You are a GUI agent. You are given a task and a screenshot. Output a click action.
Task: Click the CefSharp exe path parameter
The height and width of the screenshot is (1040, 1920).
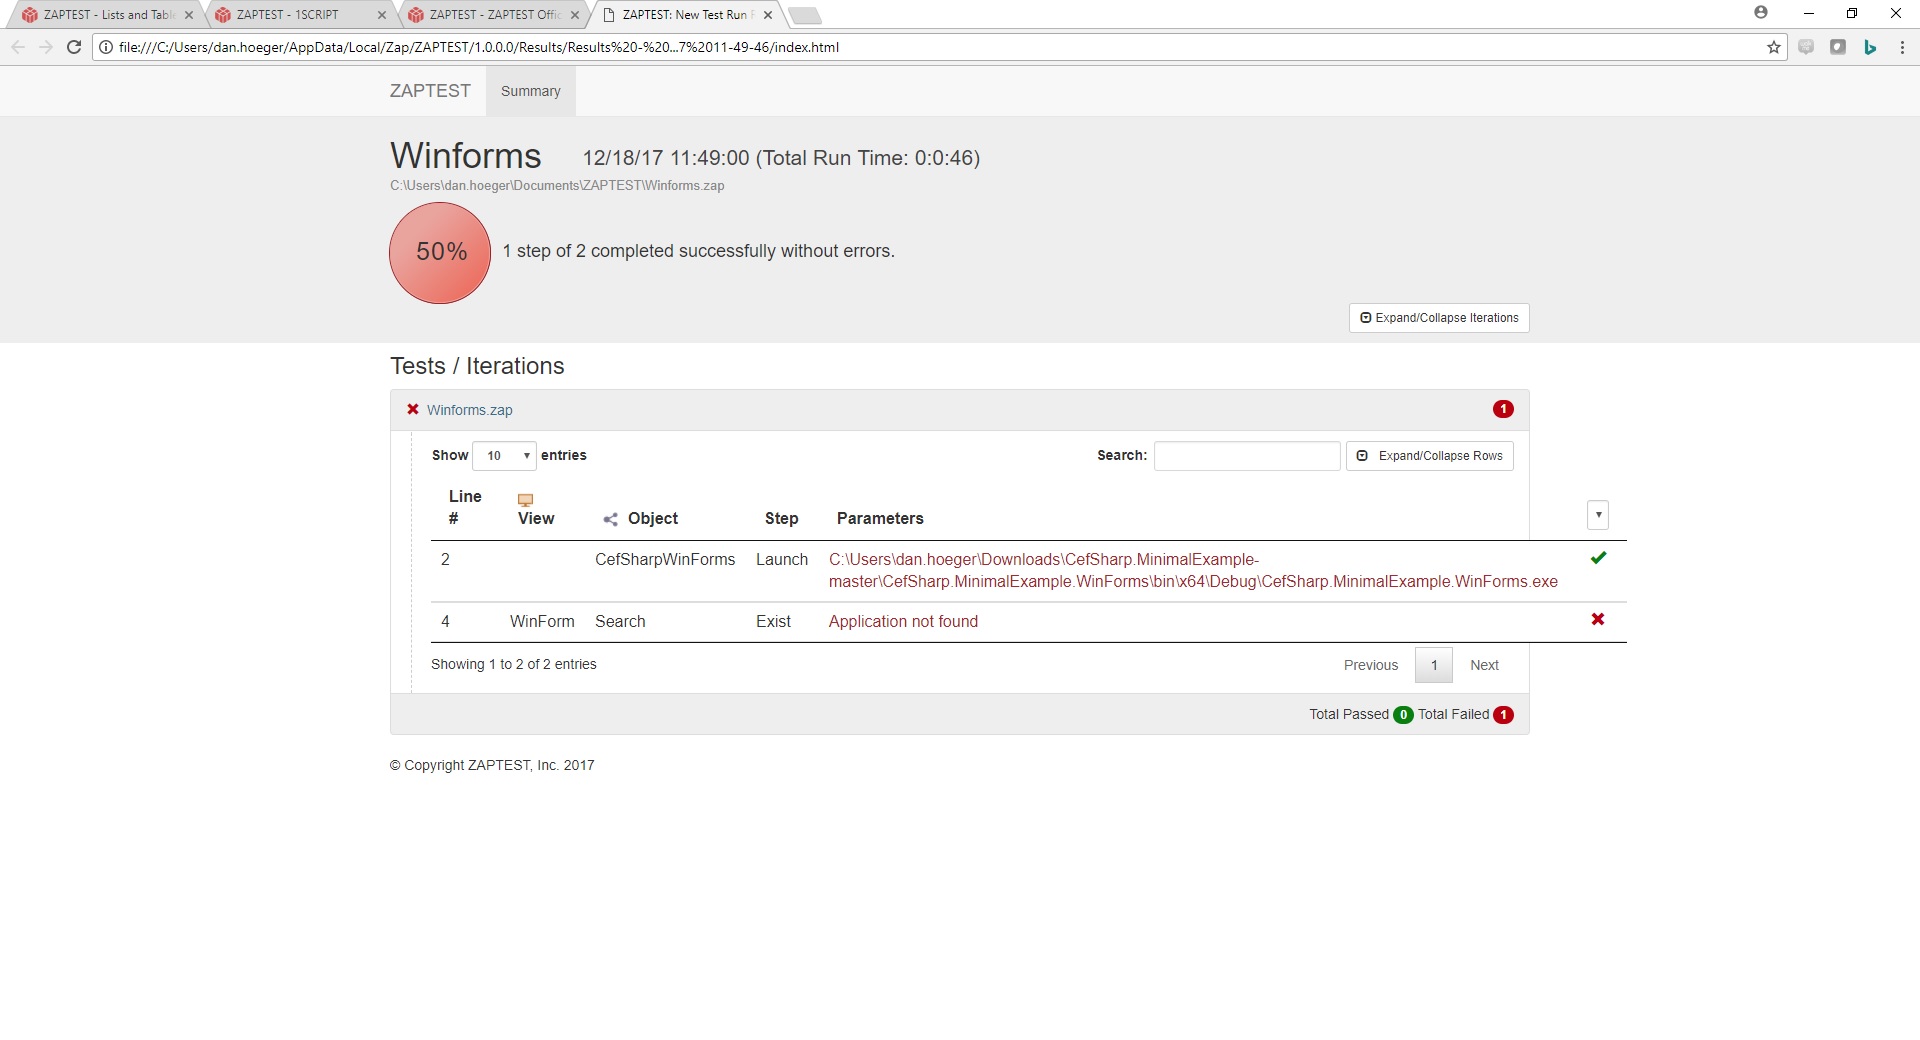pyautogui.click(x=1193, y=571)
